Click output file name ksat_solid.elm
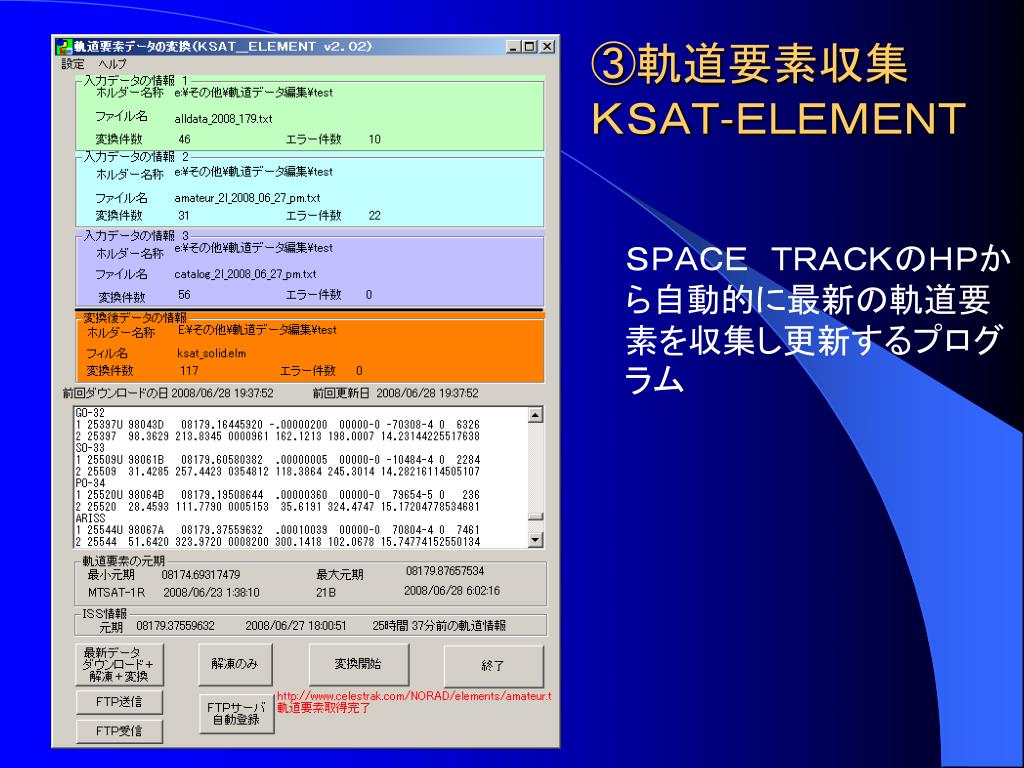 [x=212, y=353]
